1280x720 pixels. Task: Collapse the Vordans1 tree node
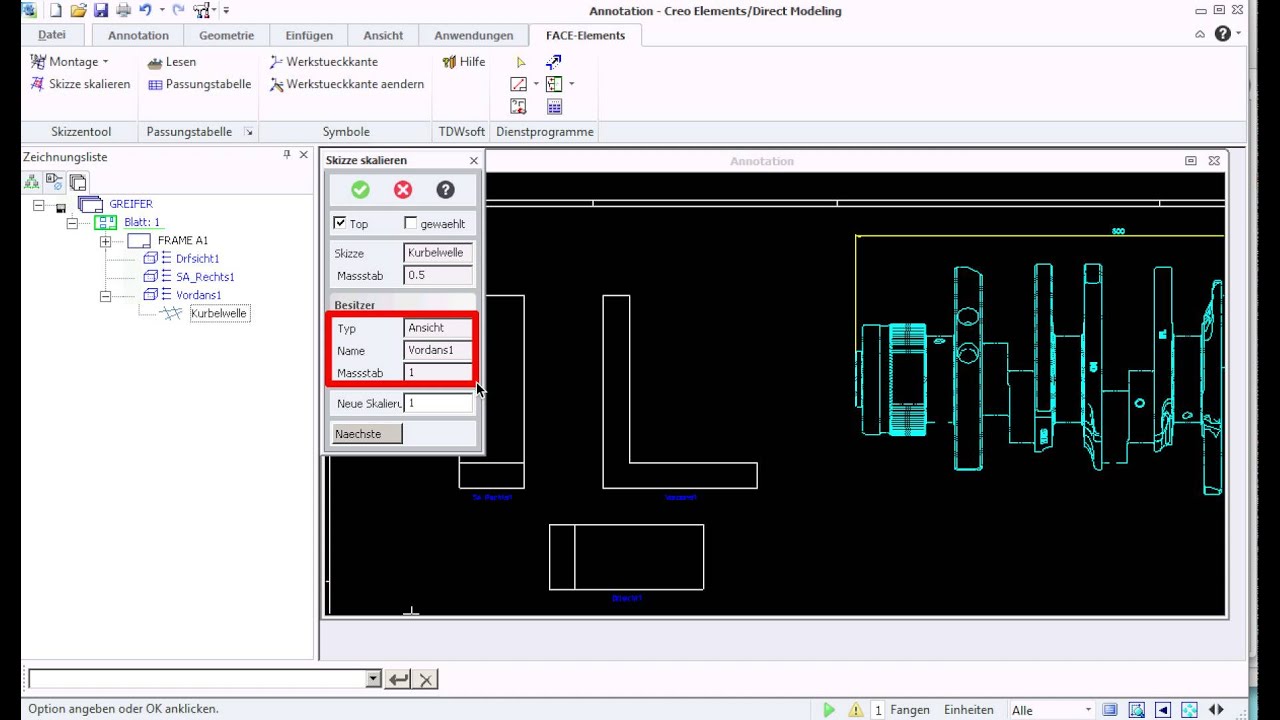coord(105,296)
